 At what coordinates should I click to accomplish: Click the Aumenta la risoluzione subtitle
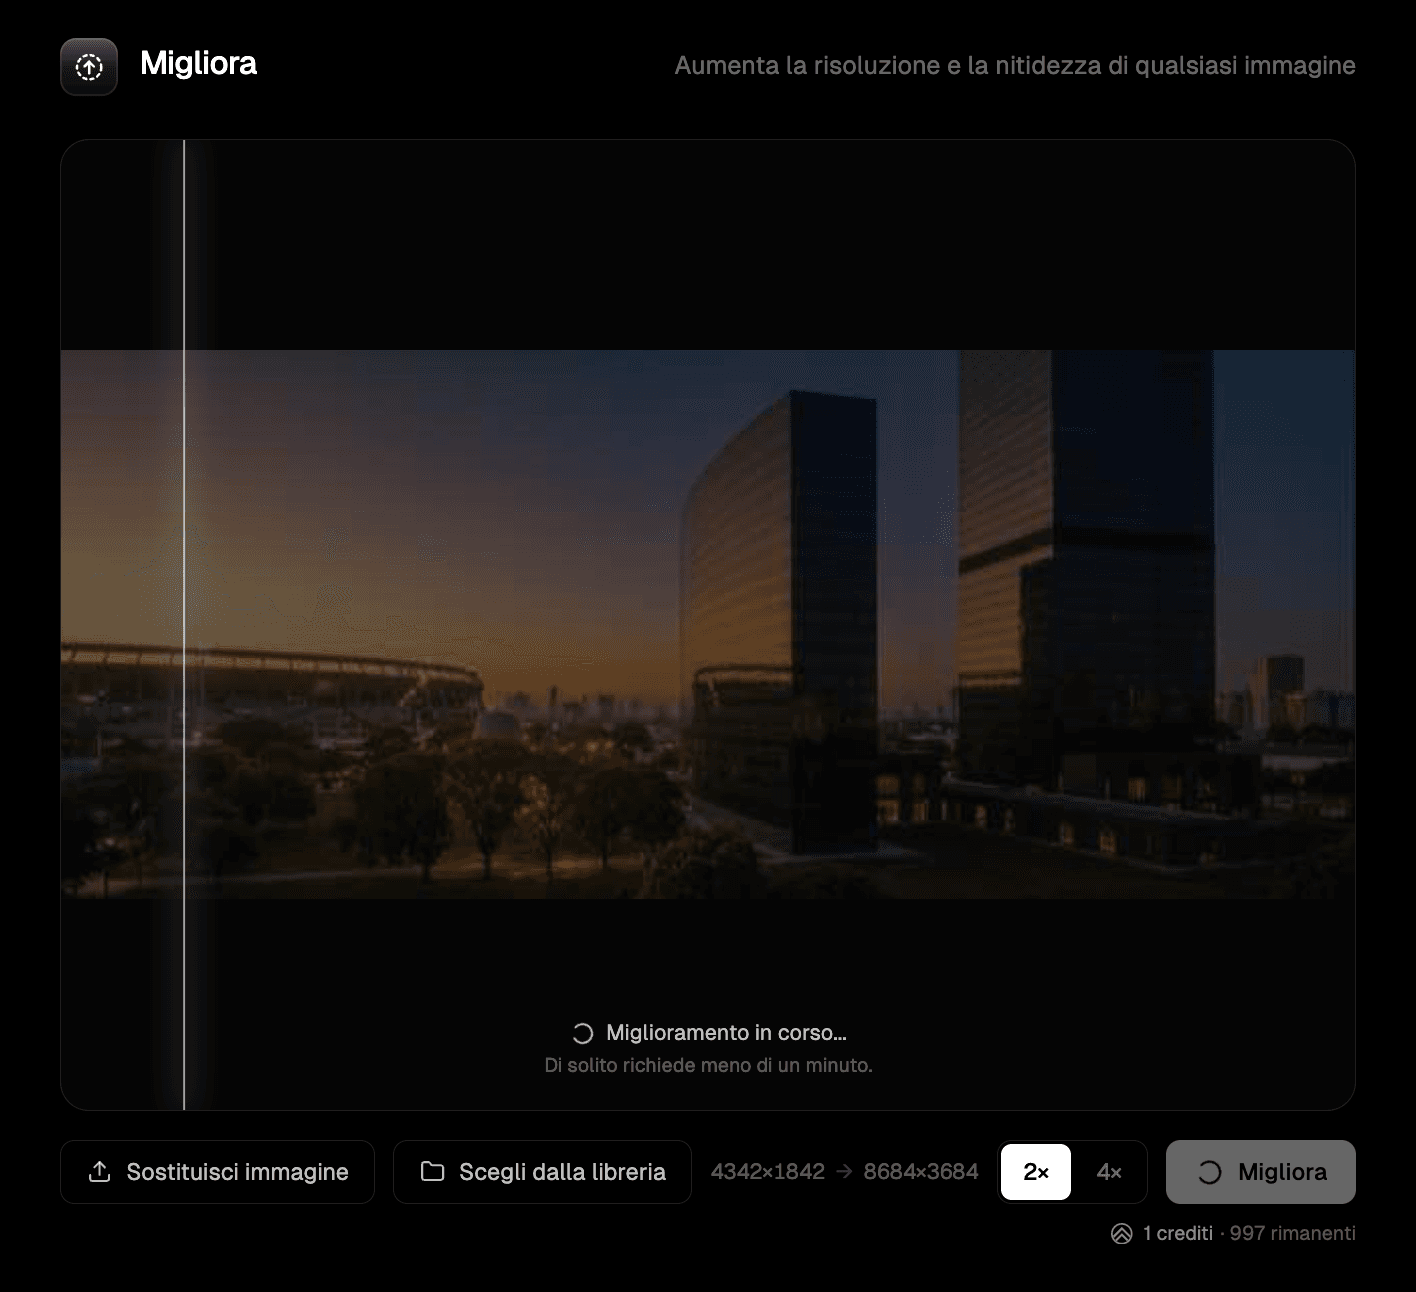1015,66
